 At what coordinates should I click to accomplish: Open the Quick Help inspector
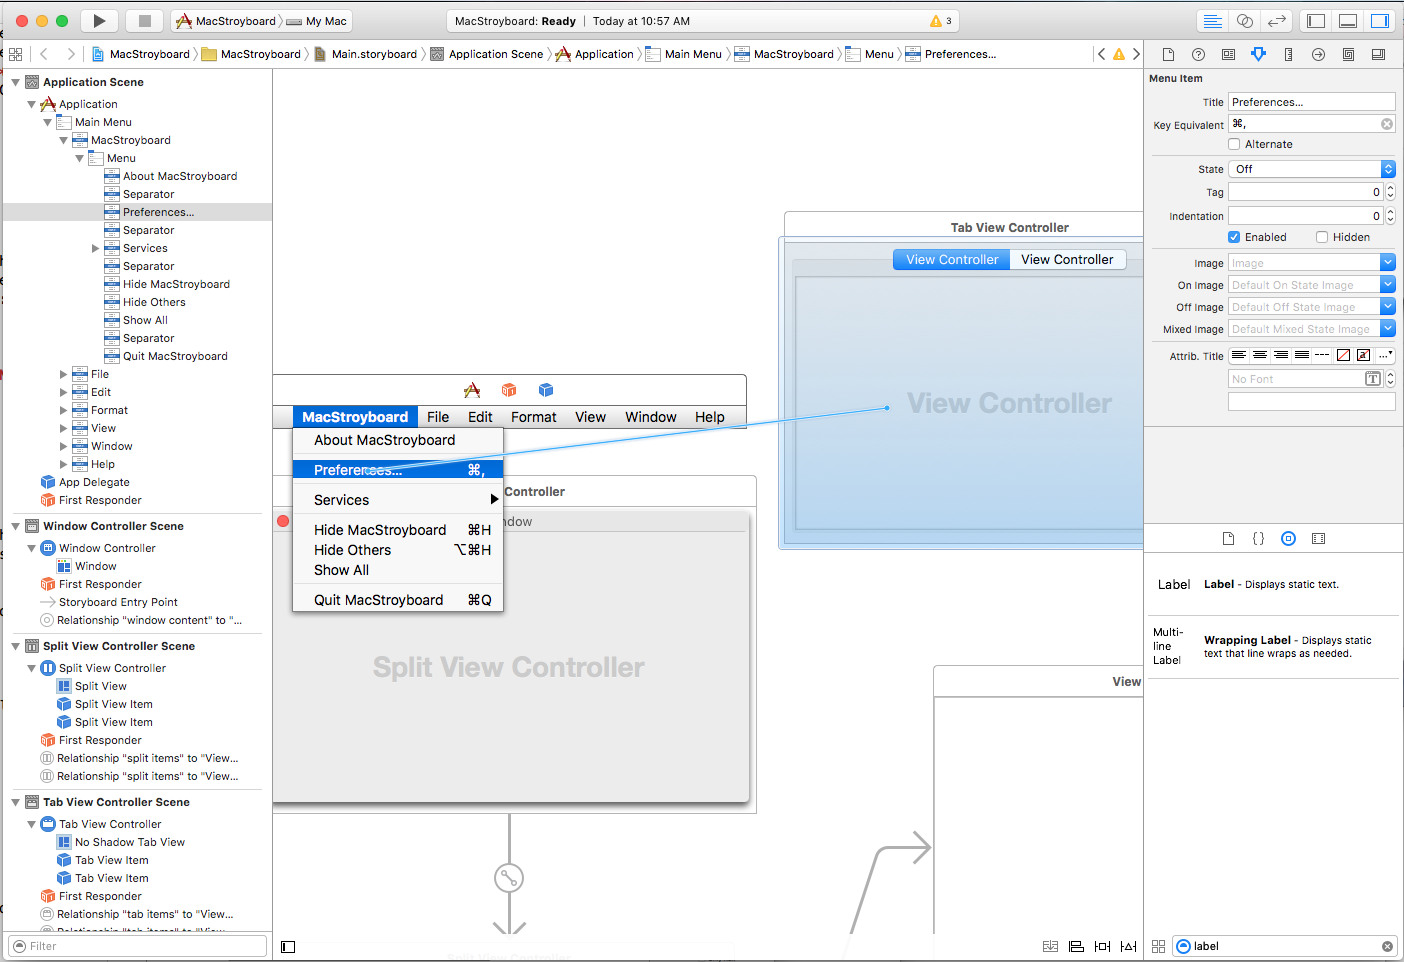coord(1198,54)
